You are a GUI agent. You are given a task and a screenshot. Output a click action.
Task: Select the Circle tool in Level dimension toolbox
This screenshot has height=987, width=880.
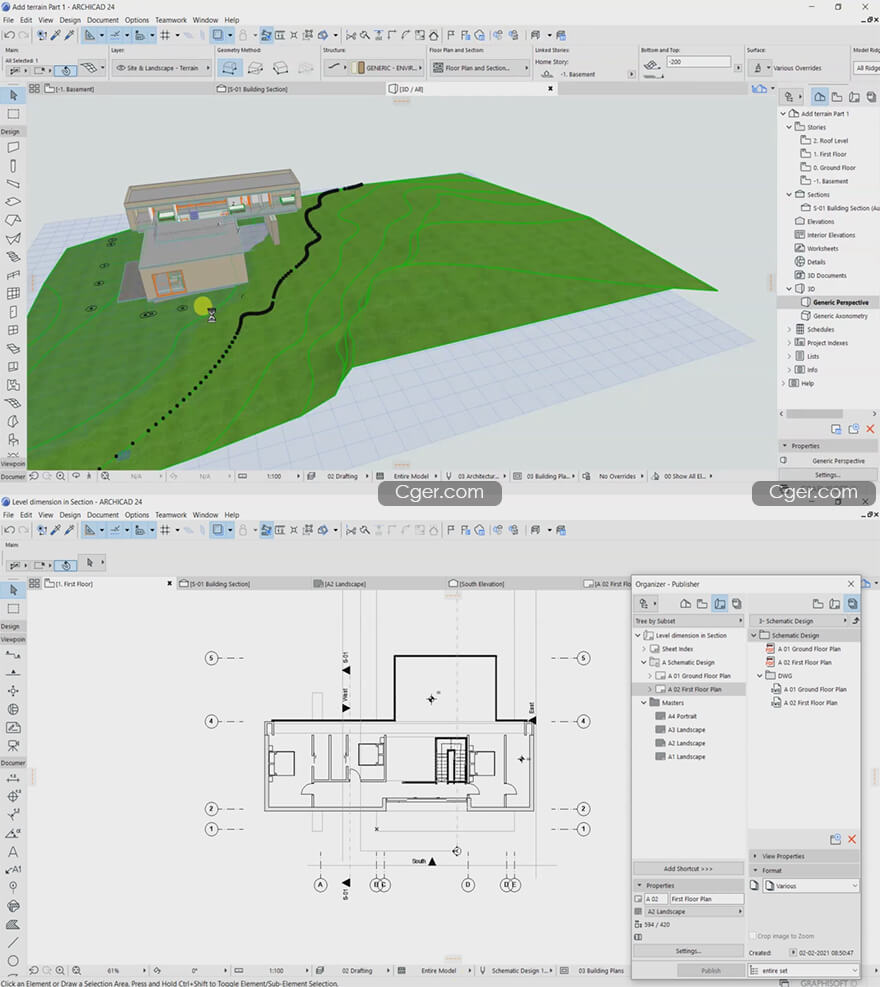[13, 961]
